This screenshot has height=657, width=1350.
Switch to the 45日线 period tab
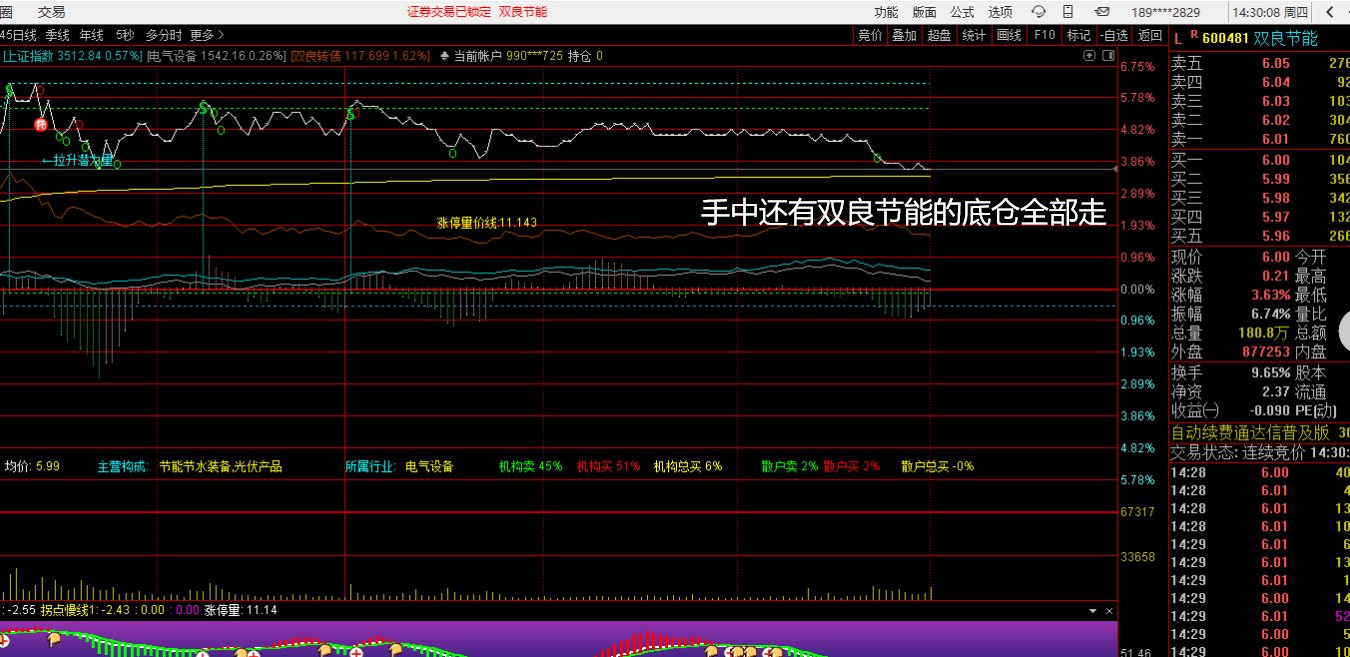[18, 35]
